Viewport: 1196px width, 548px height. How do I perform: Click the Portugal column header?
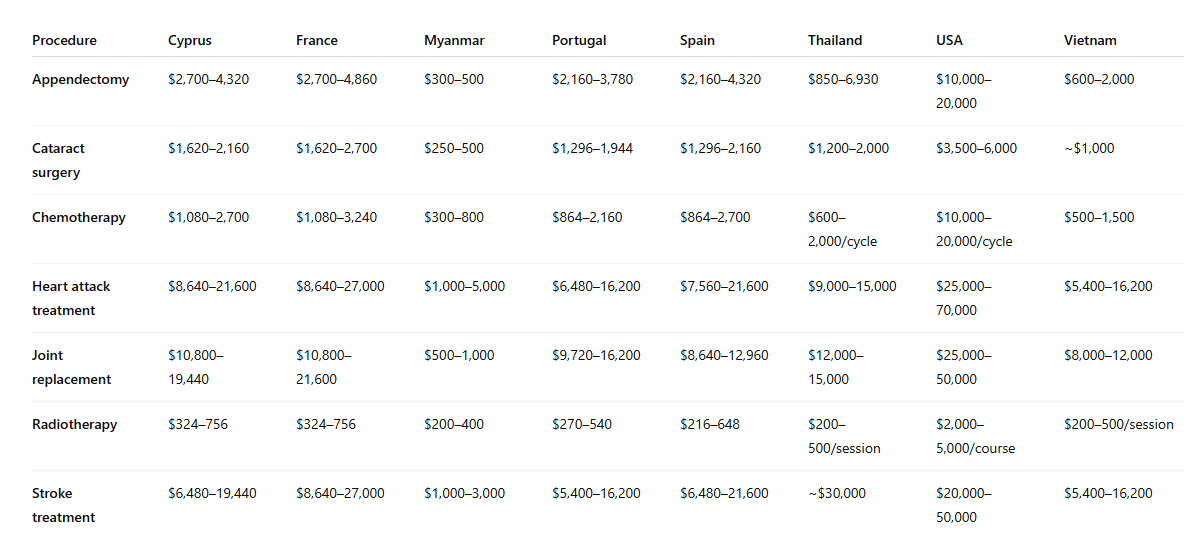point(579,40)
